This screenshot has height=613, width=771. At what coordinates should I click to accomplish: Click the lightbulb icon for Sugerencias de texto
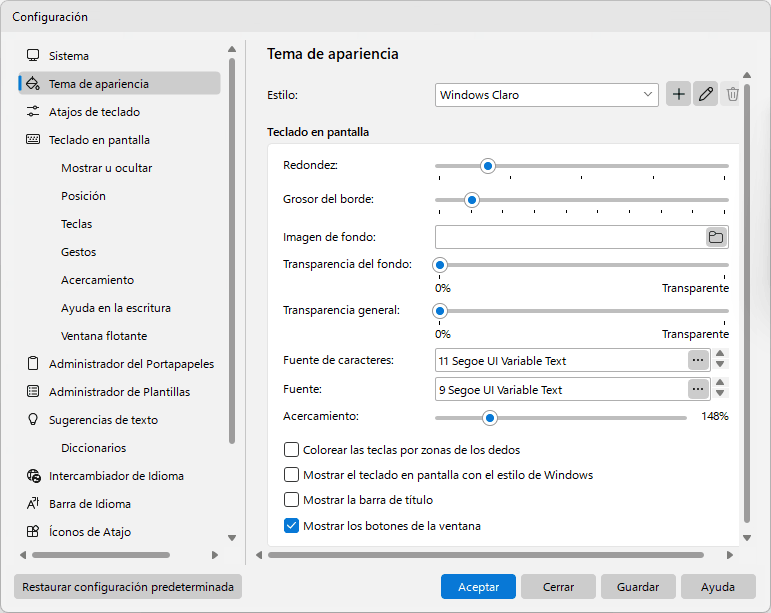(x=33, y=419)
